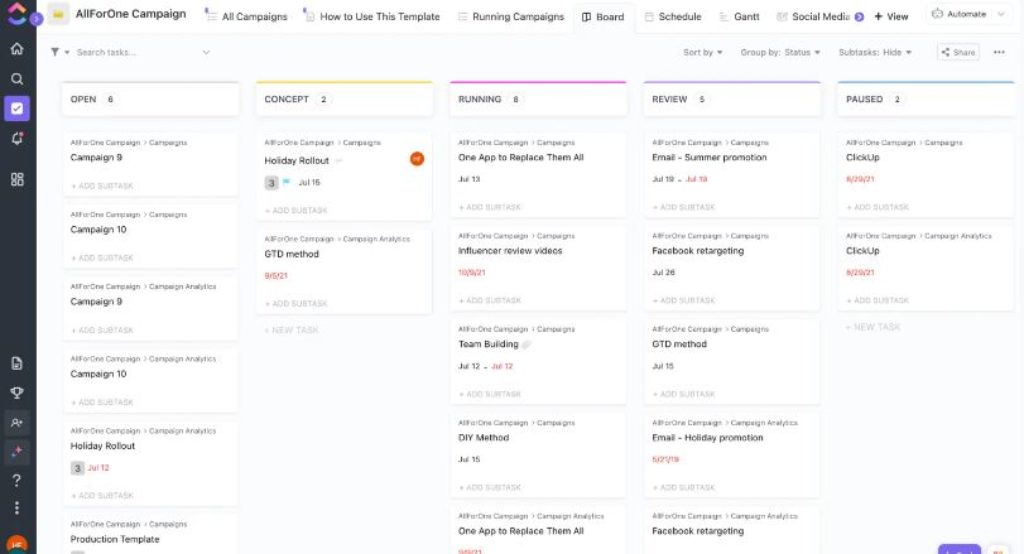Image resolution: width=1024 pixels, height=554 pixels.
Task: Click New Task in Paused column
Action: [x=873, y=327]
